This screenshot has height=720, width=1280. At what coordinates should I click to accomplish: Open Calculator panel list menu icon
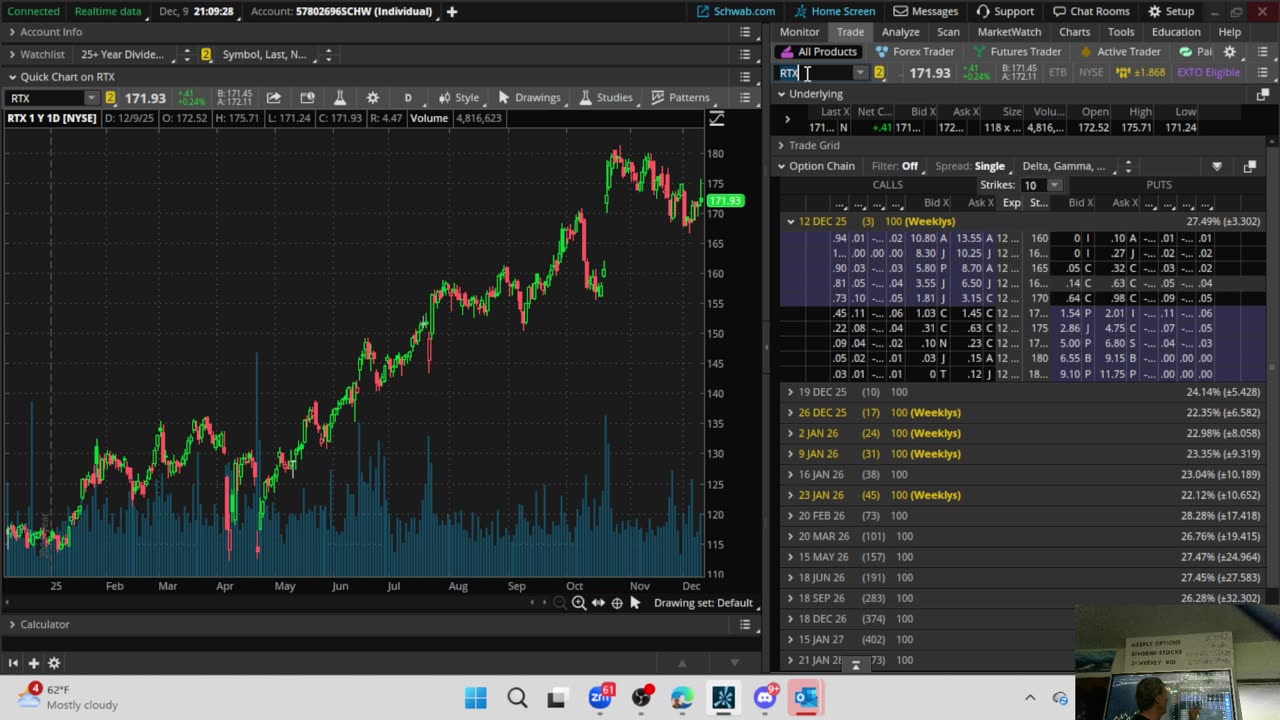pyautogui.click(x=745, y=624)
